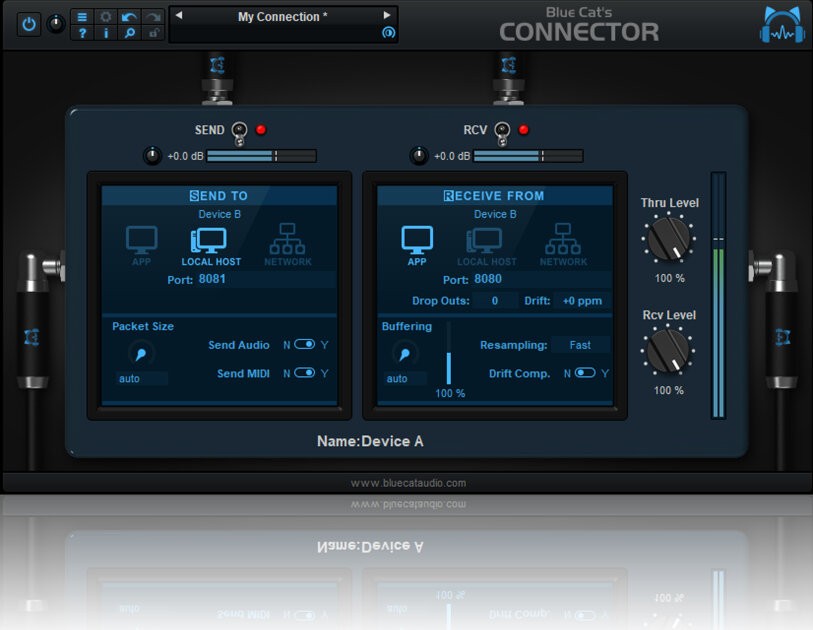This screenshot has height=630, width=813.
Task: Click the tall output level meter
Action: [718, 296]
